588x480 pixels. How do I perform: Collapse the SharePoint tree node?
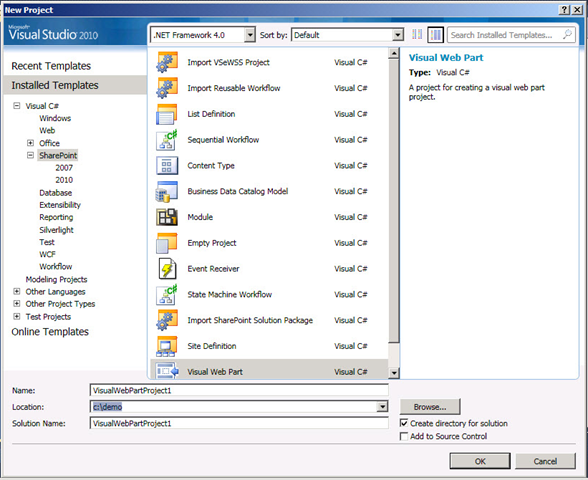tap(30, 155)
